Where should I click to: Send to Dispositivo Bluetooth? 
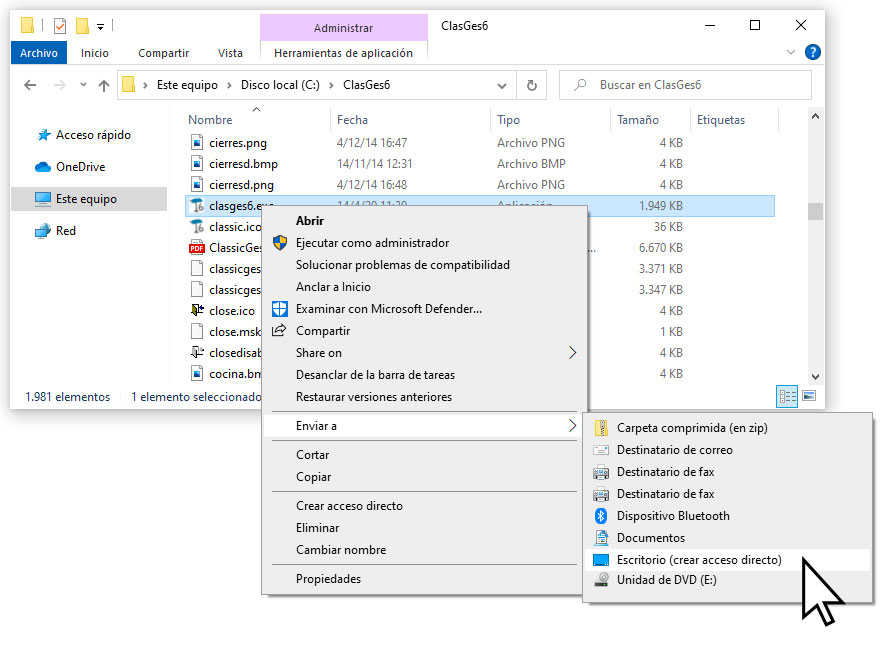[x=727, y=516]
